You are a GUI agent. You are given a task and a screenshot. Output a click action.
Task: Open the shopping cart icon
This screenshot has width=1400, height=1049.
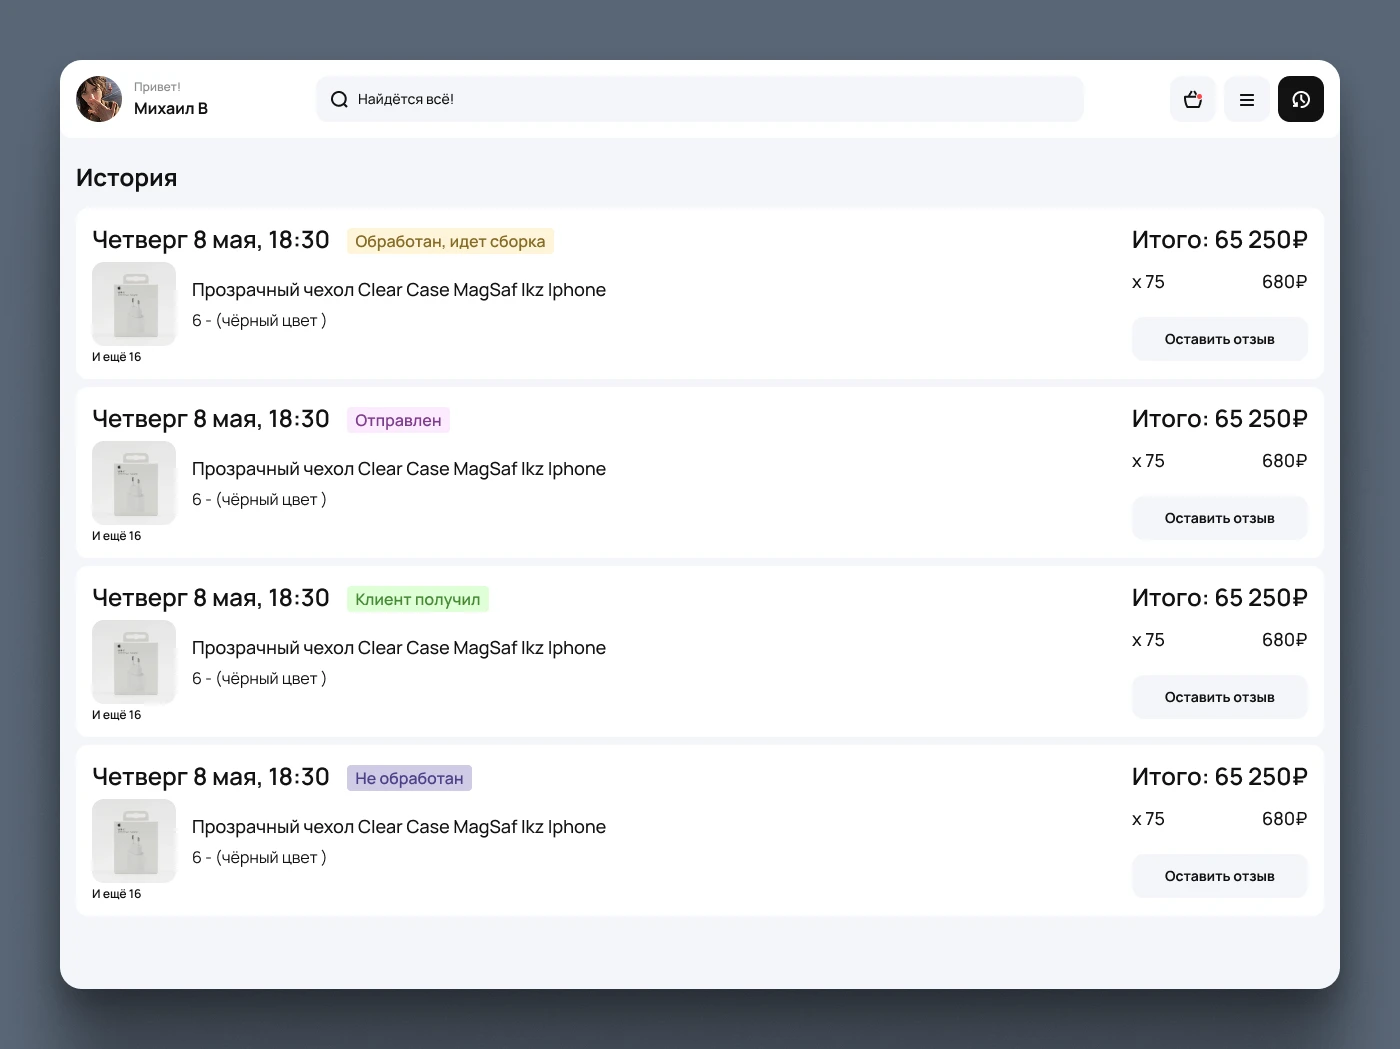pos(1192,99)
